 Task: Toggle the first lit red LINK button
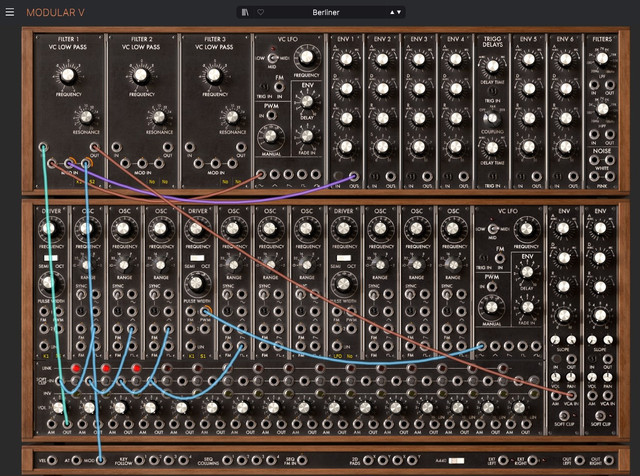point(76,368)
